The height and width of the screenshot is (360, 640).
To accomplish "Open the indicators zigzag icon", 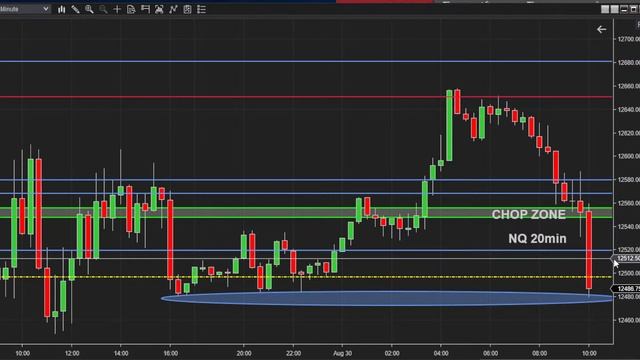I will [x=173, y=9].
